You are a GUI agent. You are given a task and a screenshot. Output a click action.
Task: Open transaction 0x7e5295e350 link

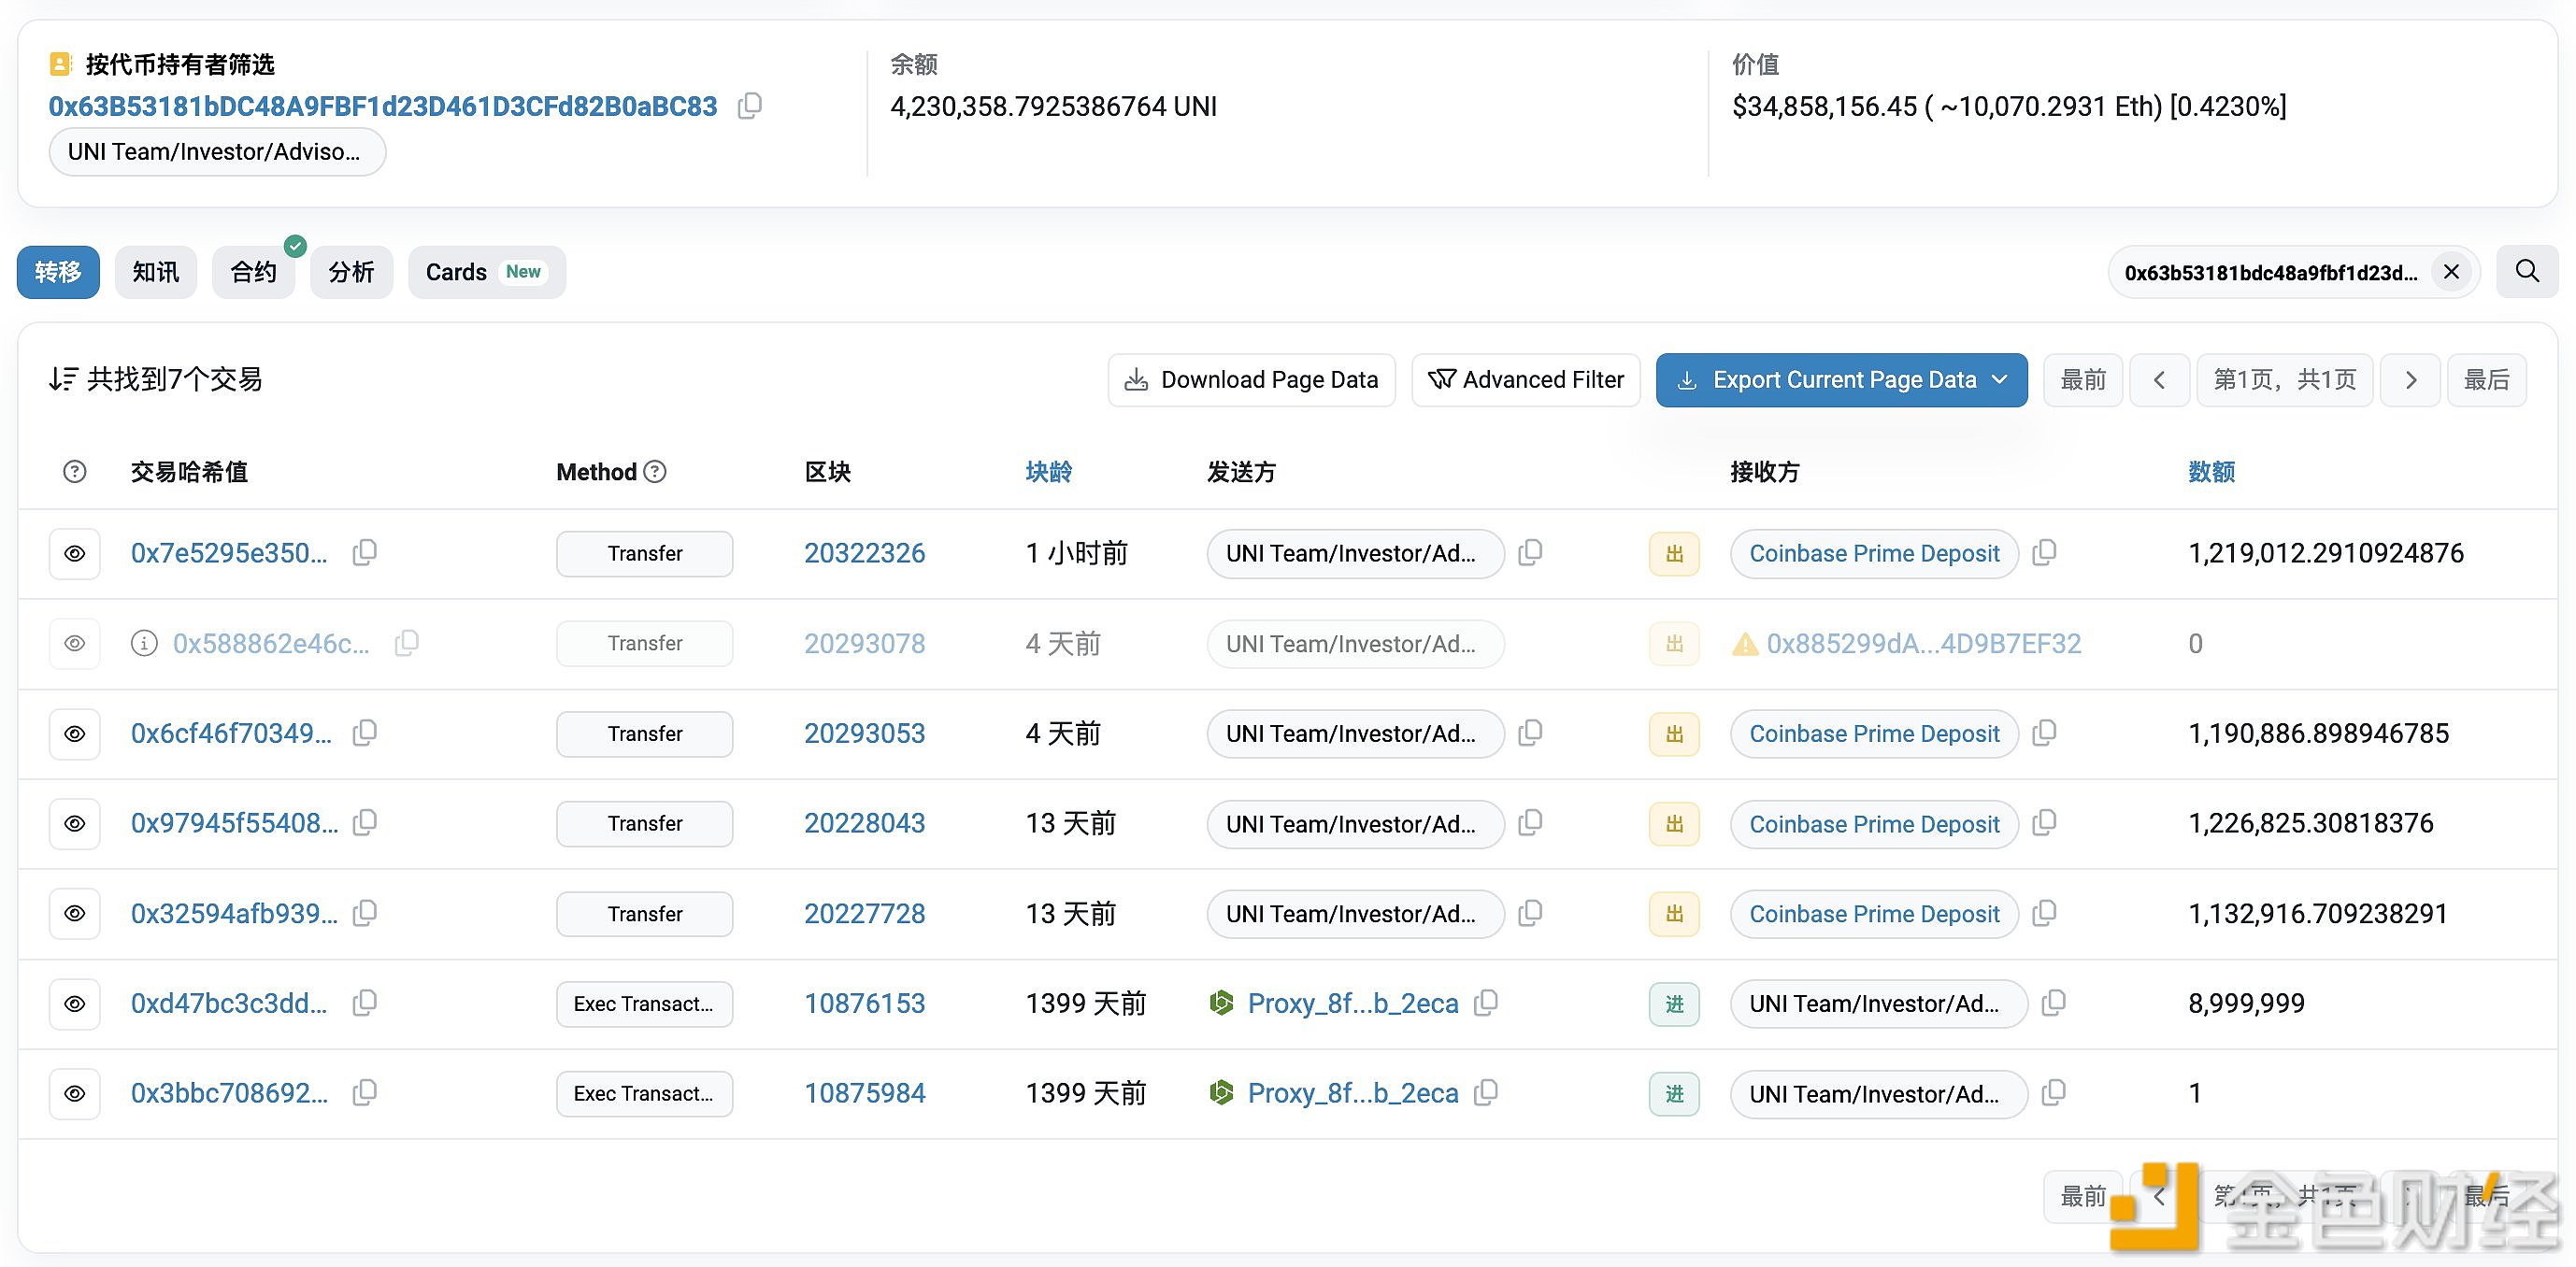coord(229,553)
